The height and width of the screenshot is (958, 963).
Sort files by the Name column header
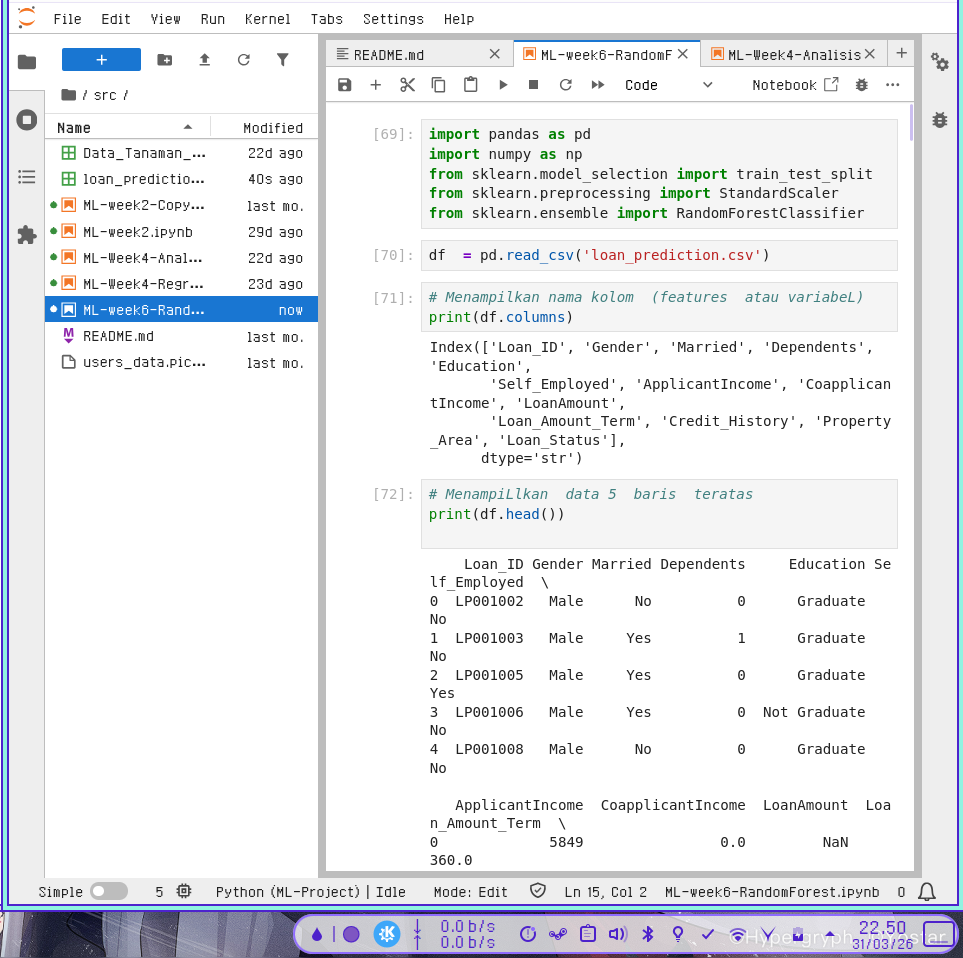74,128
